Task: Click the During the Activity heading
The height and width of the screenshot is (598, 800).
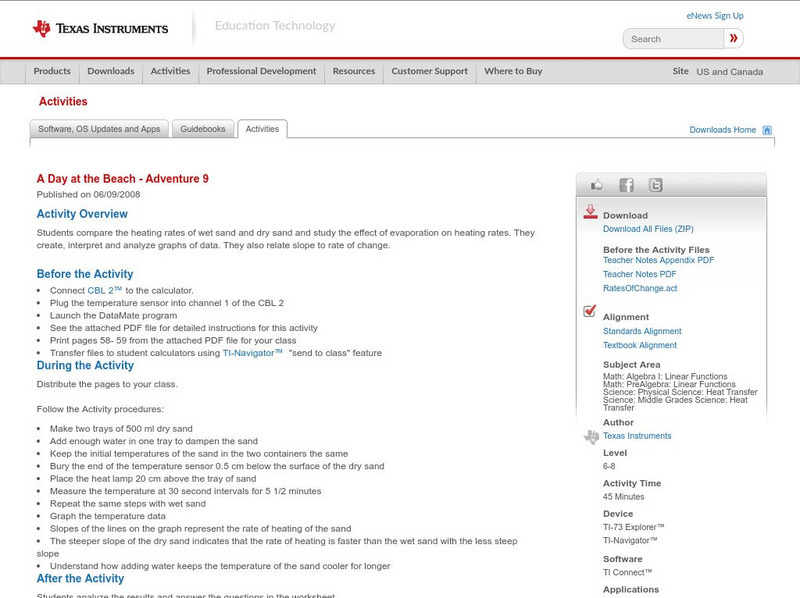Action: [85, 365]
